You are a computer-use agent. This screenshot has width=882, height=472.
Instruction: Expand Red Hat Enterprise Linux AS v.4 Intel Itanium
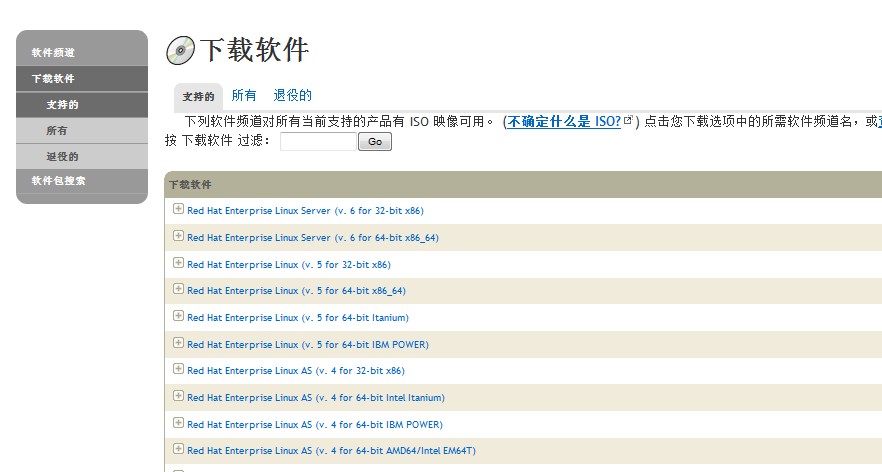point(178,395)
